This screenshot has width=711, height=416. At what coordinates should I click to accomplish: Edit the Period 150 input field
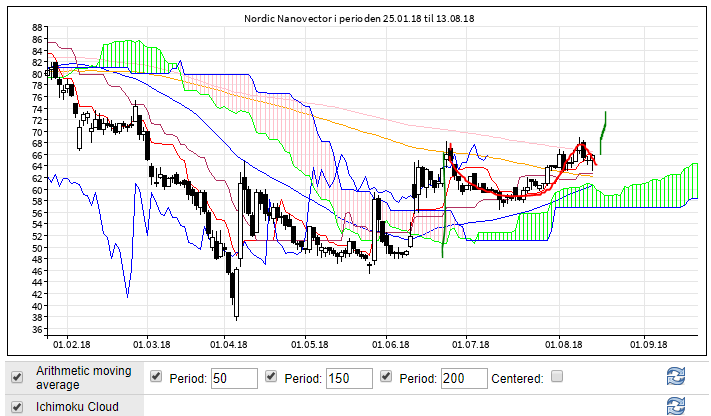click(349, 378)
